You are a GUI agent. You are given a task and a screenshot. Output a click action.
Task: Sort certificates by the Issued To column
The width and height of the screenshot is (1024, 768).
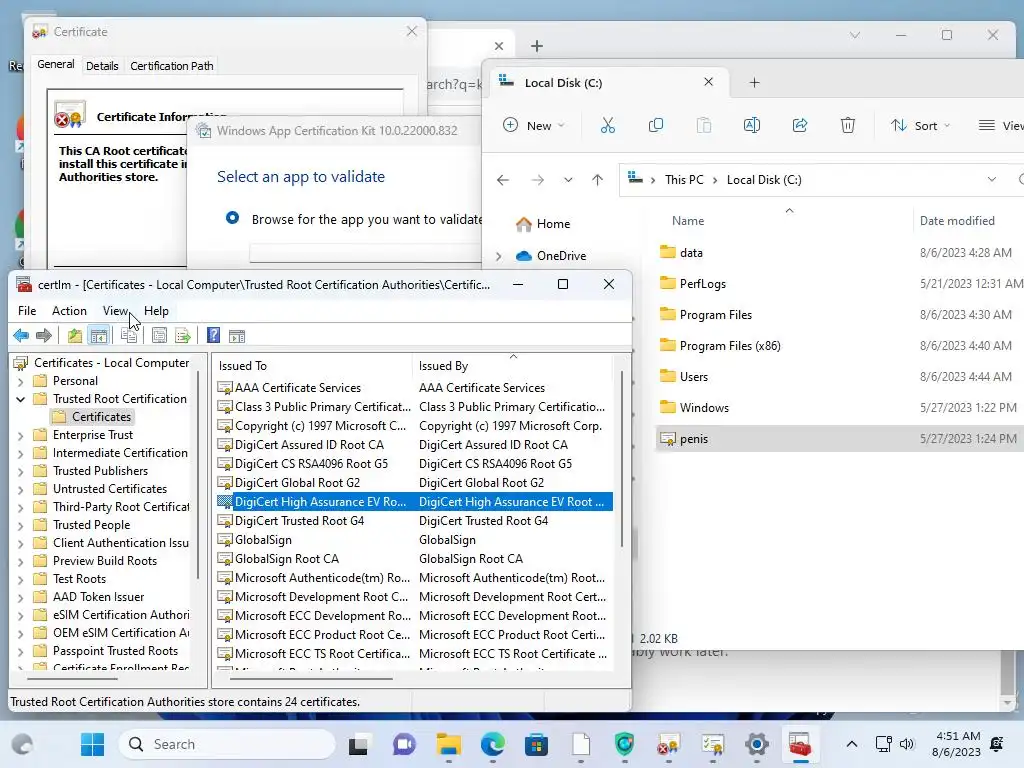312,366
